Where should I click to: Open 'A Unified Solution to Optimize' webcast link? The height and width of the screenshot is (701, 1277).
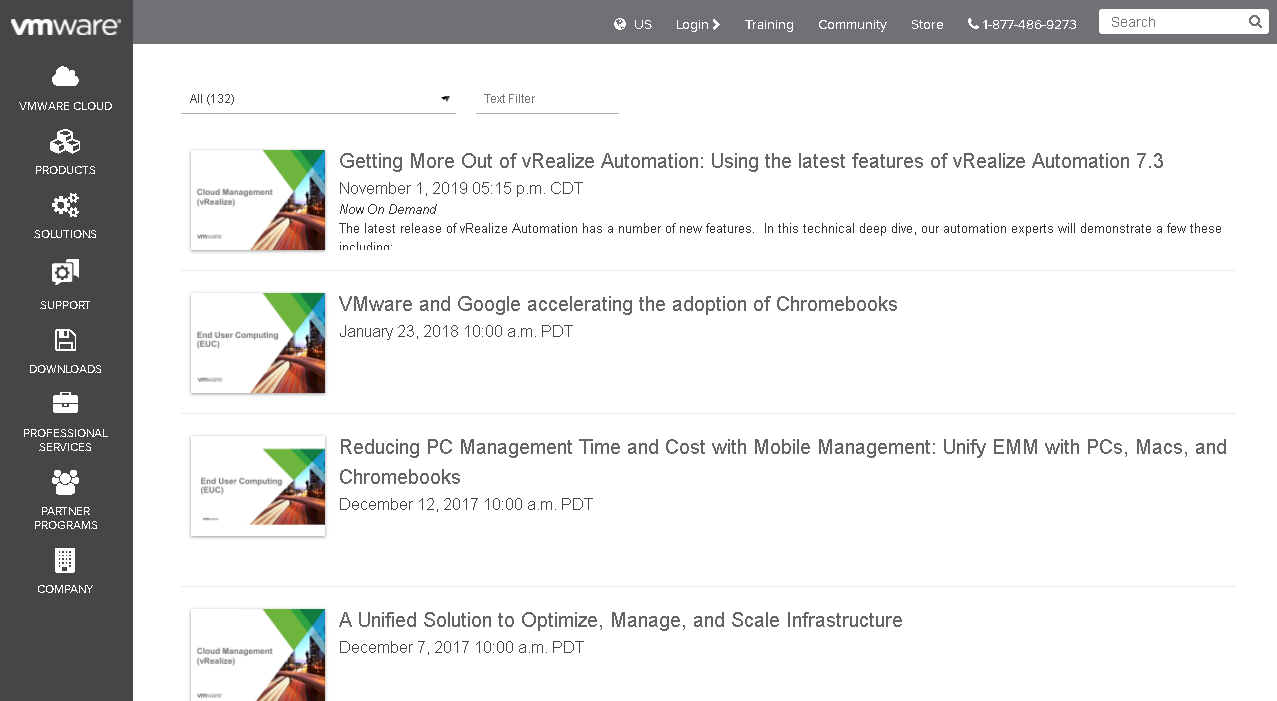[x=620, y=620]
